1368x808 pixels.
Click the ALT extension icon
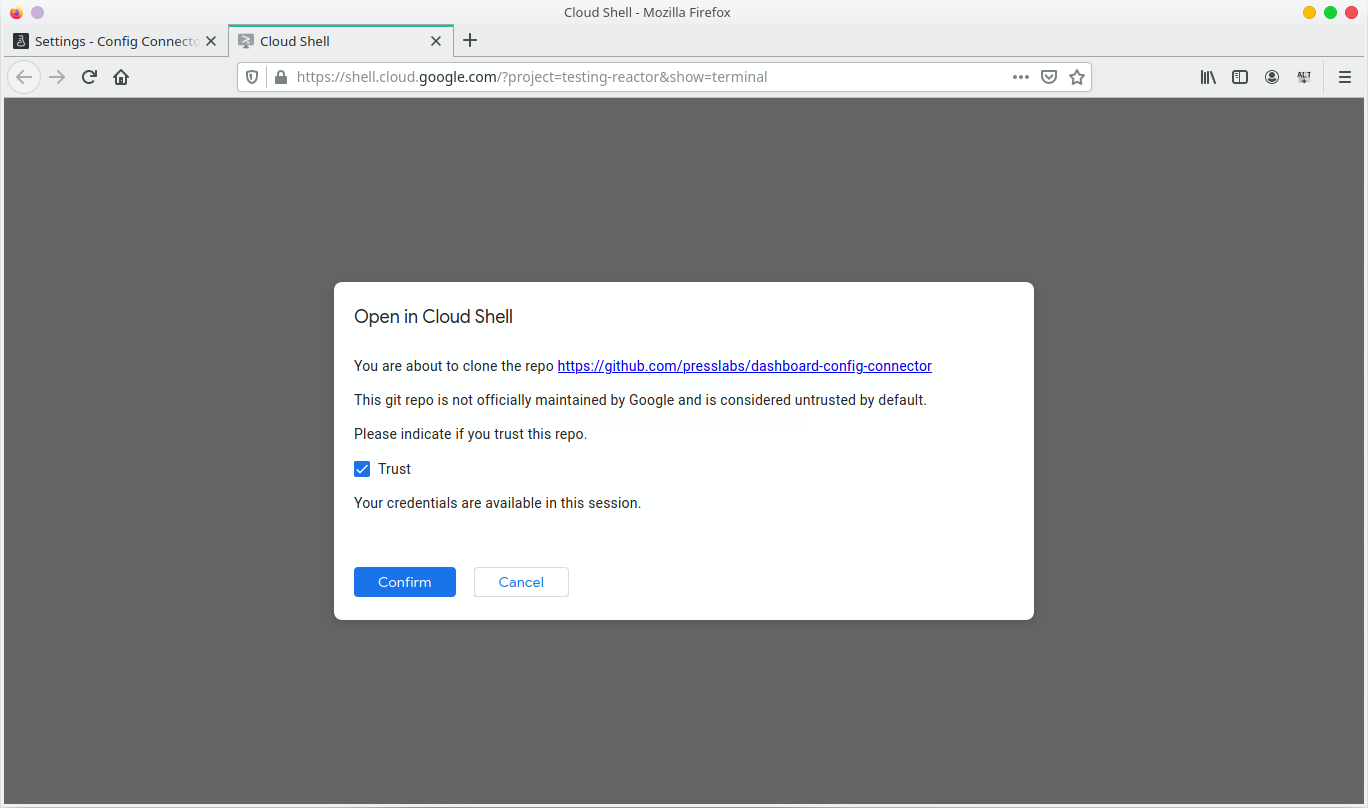click(x=1304, y=77)
